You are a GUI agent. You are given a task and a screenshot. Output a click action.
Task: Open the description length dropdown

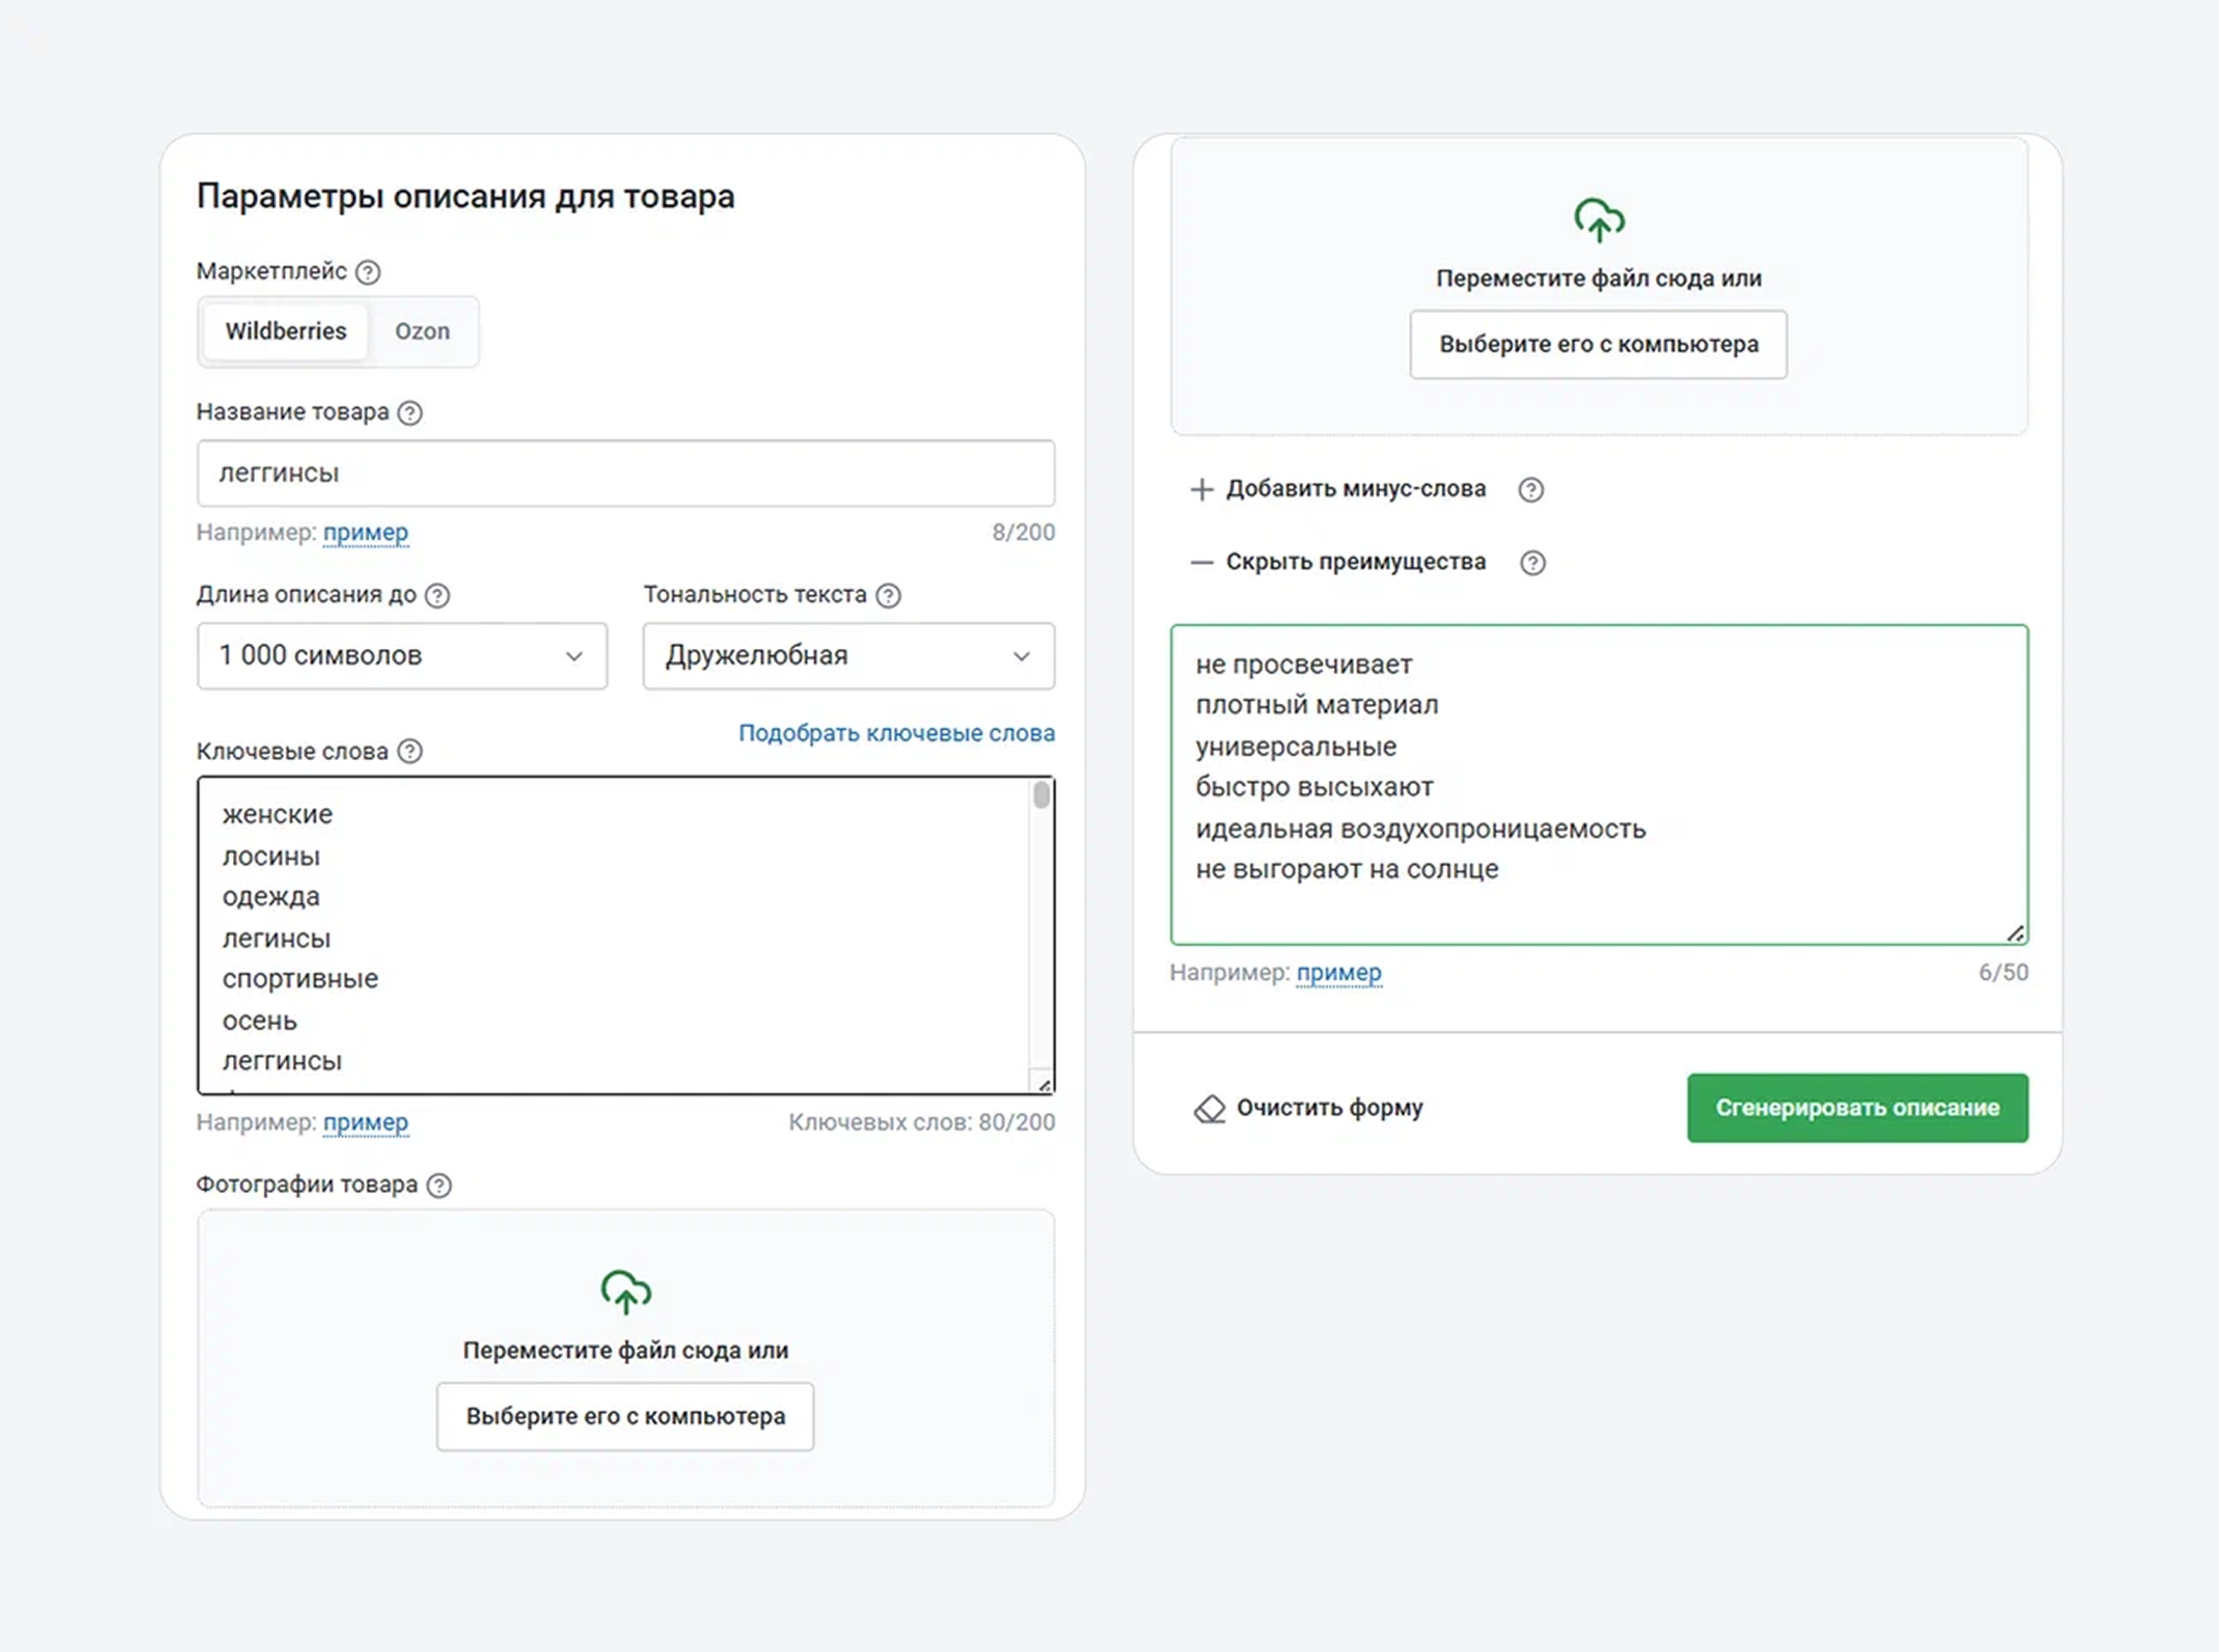[402, 656]
